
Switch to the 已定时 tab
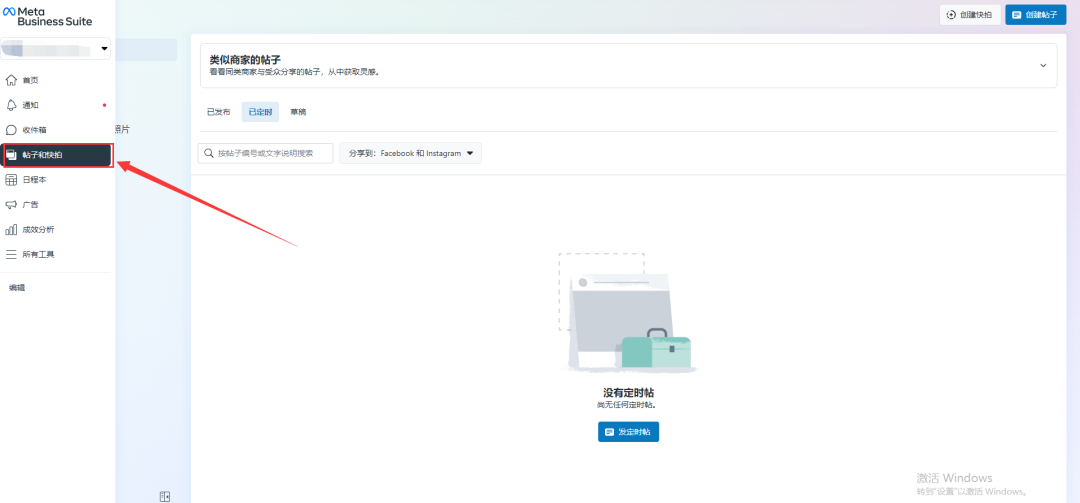[x=260, y=112]
